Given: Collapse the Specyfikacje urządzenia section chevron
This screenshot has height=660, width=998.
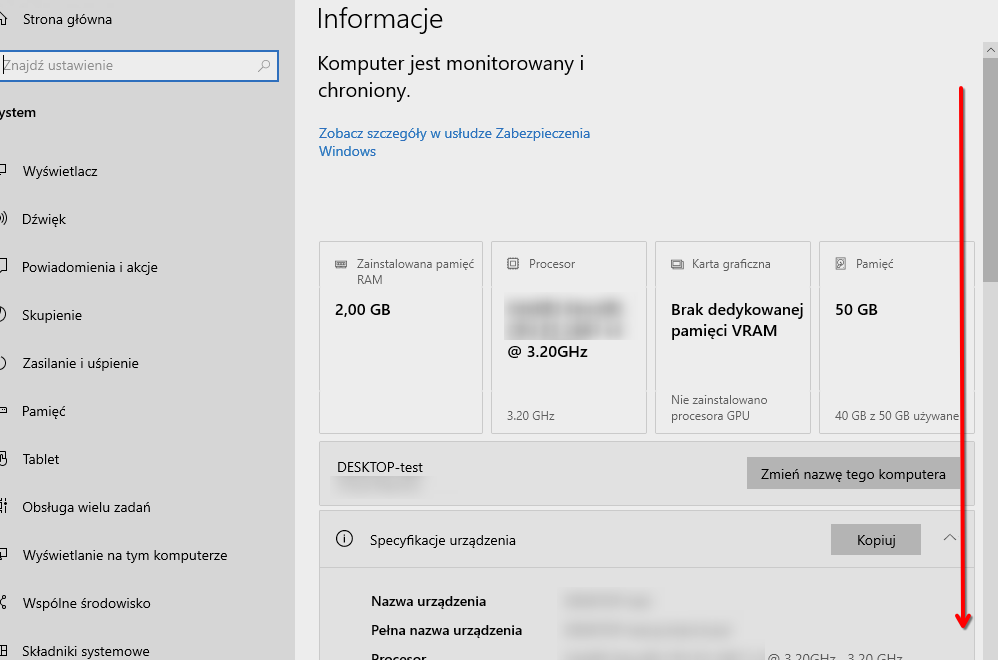Looking at the screenshot, I should [950, 538].
